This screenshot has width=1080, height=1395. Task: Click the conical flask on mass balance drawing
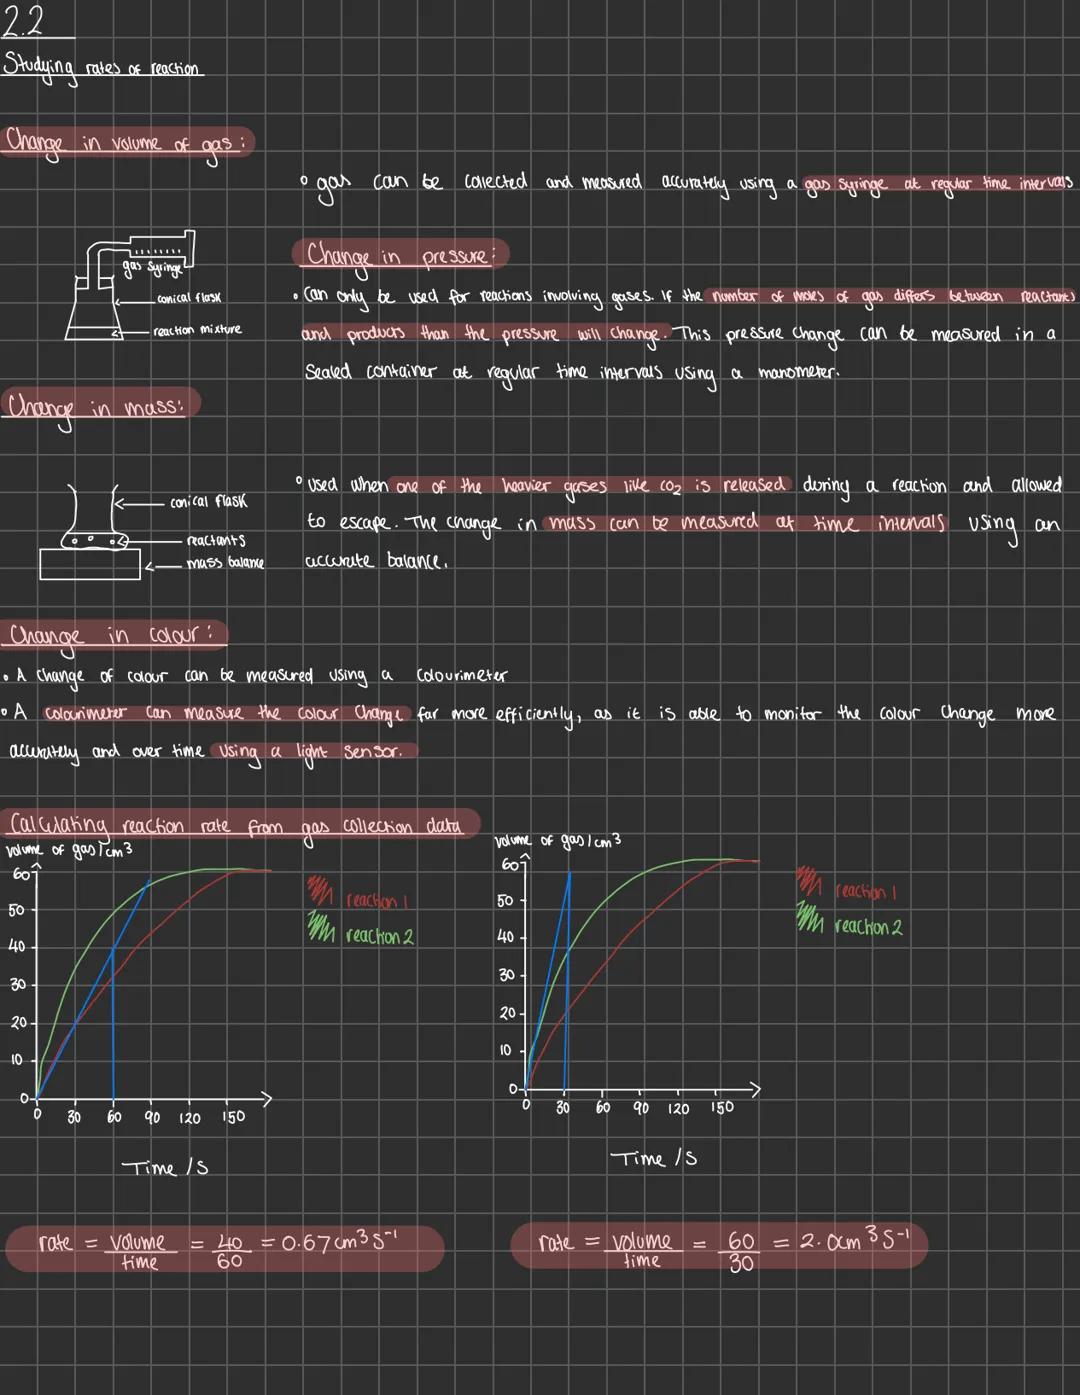pyautogui.click(x=88, y=532)
